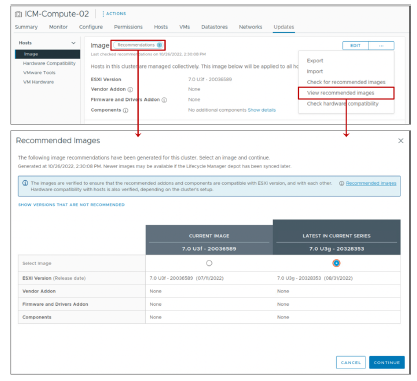
Task: Click the Edit image button
Action: pos(355,46)
